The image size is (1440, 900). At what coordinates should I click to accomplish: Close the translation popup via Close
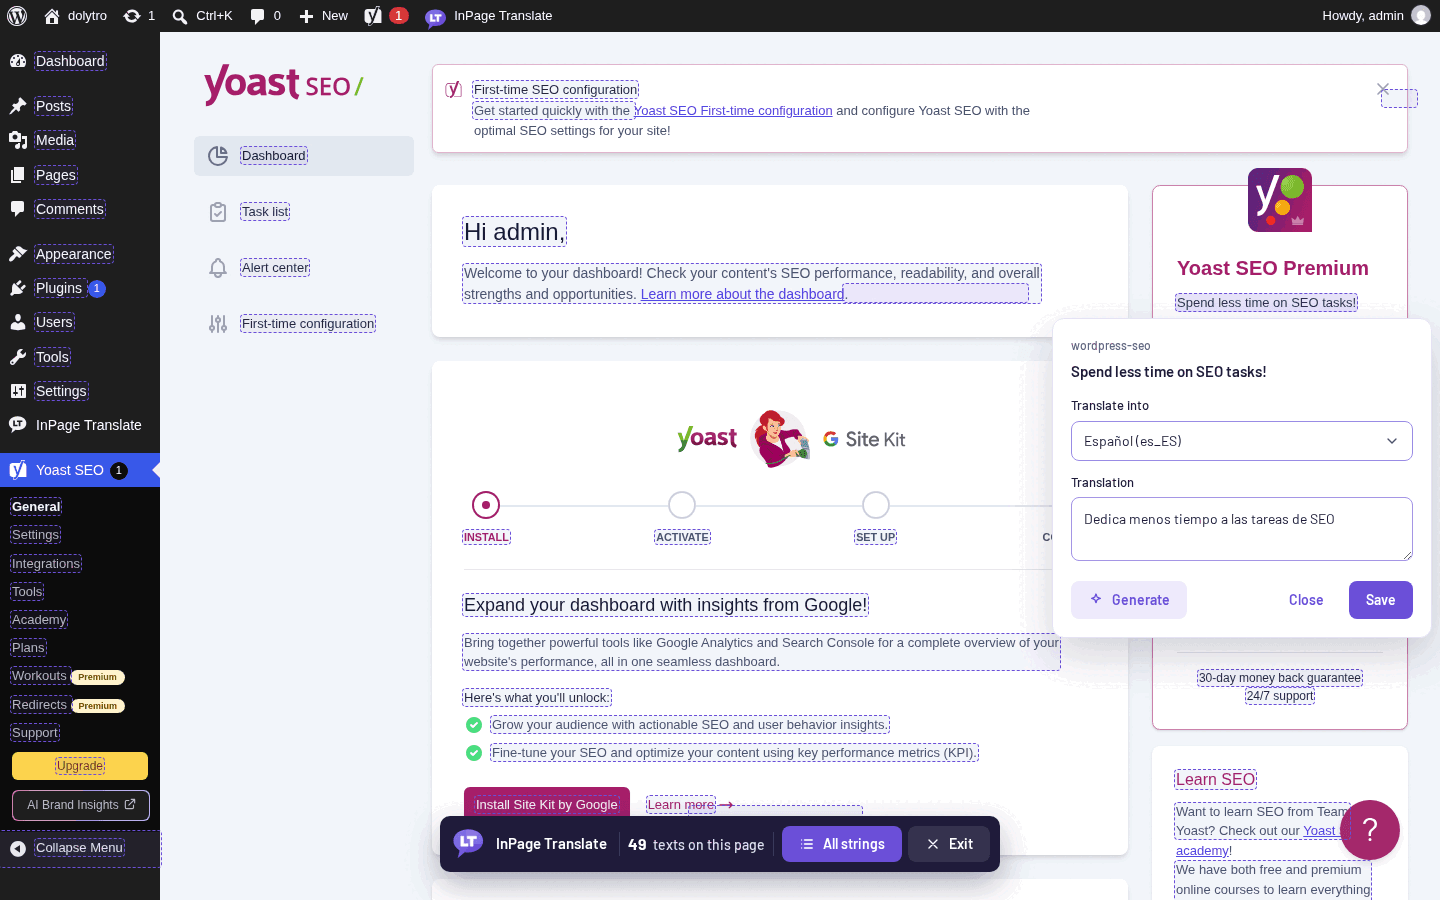1306,600
